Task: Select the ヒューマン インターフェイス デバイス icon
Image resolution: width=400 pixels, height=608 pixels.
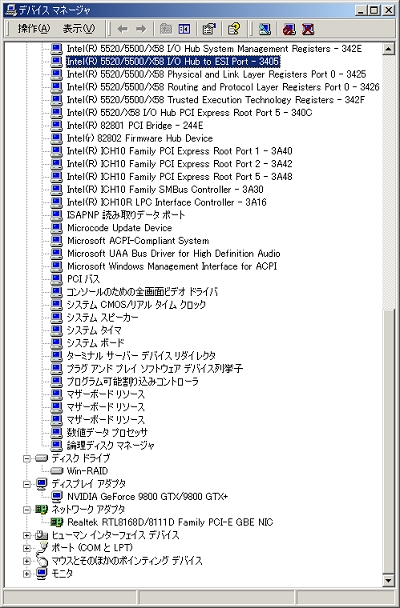Action: [x=41, y=535]
